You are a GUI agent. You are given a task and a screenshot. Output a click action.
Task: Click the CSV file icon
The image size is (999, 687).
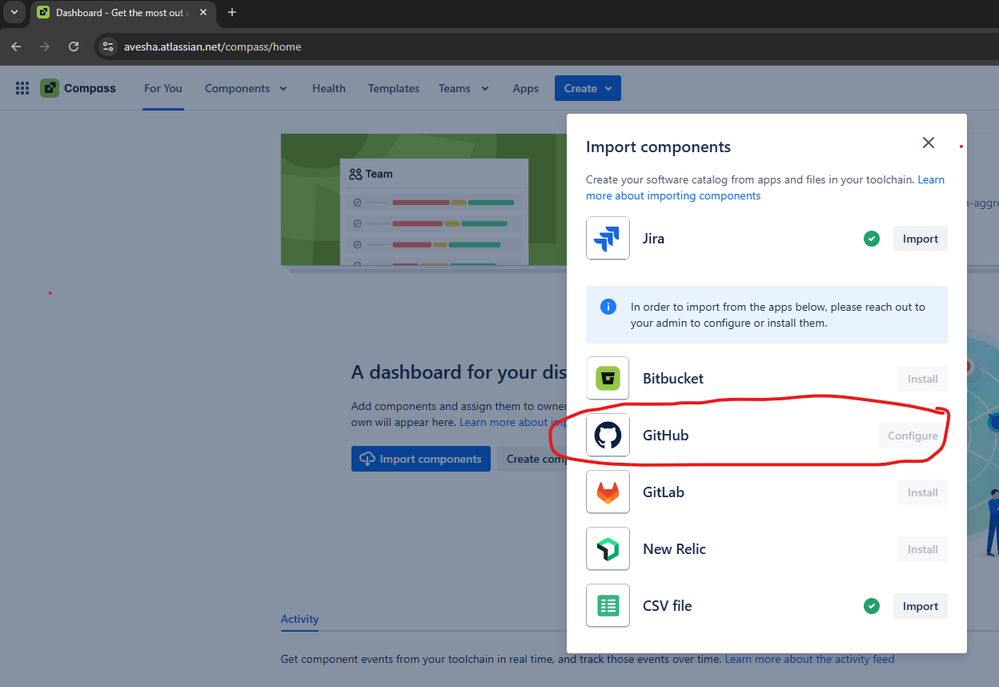click(607, 605)
